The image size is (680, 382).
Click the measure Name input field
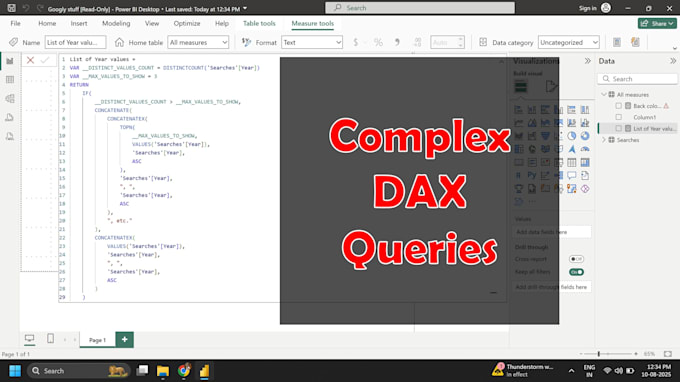tap(75, 42)
